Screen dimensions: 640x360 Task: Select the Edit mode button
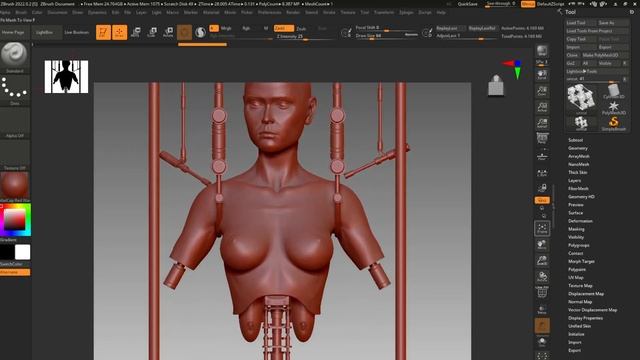103,32
